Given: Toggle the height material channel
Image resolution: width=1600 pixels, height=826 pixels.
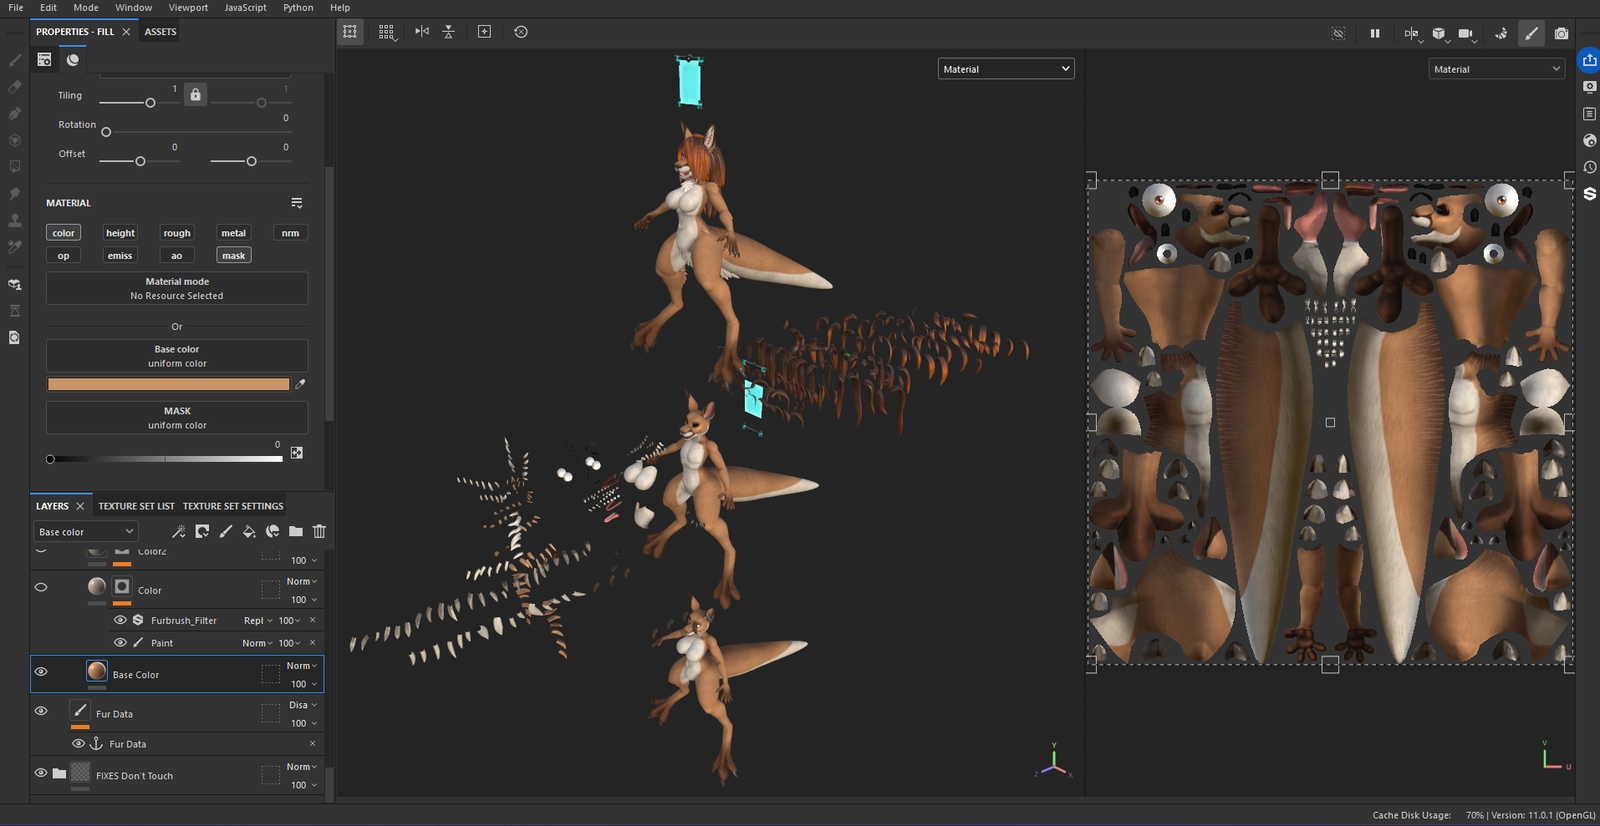Looking at the screenshot, I should 120,233.
